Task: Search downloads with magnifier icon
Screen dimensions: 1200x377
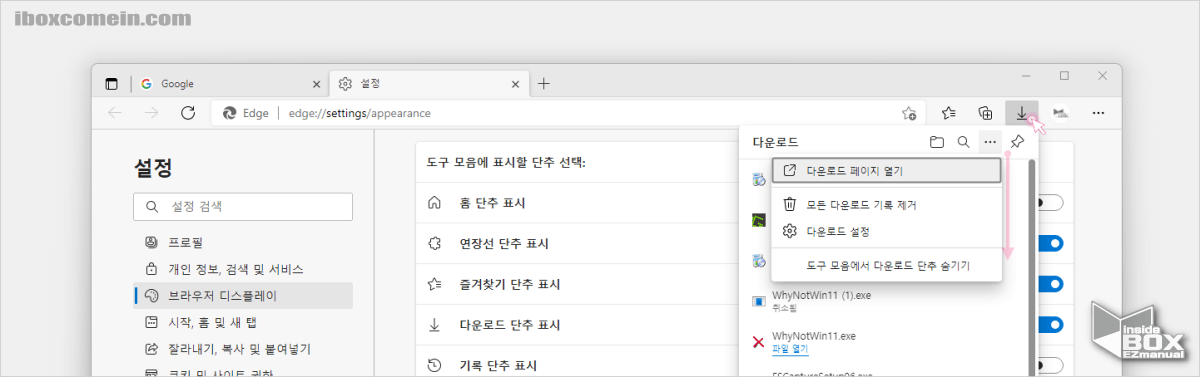Action: tap(963, 142)
